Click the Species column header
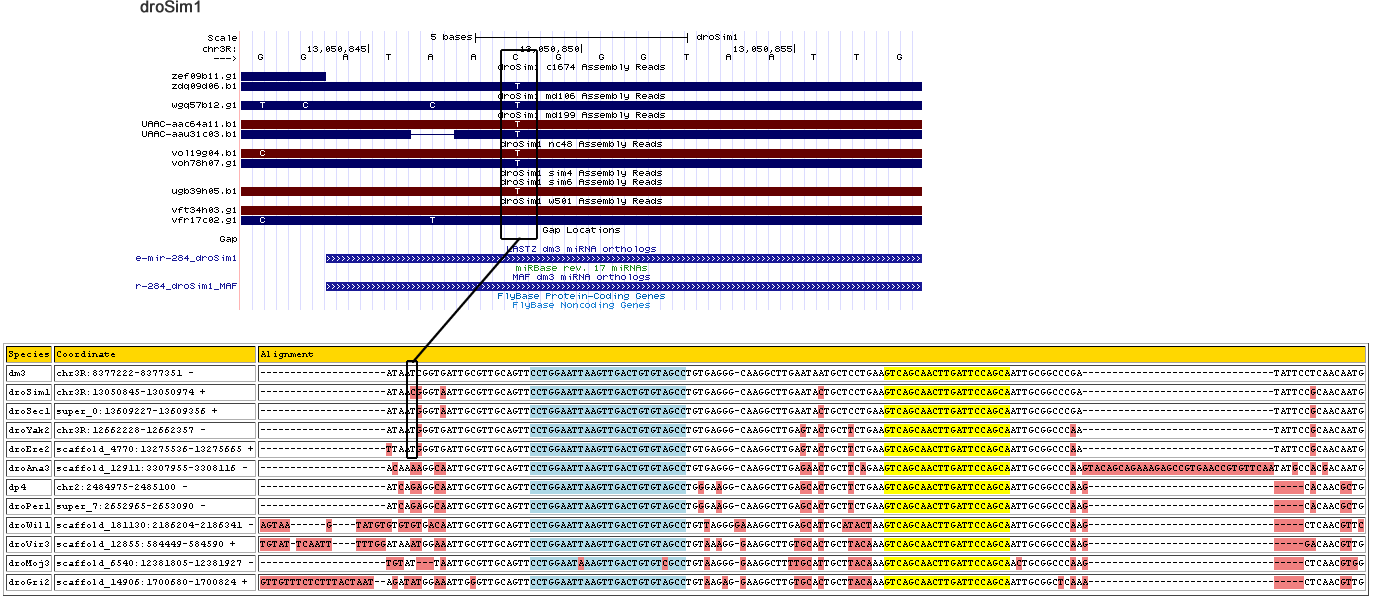Screen dimensions: 1380x602 (28, 354)
